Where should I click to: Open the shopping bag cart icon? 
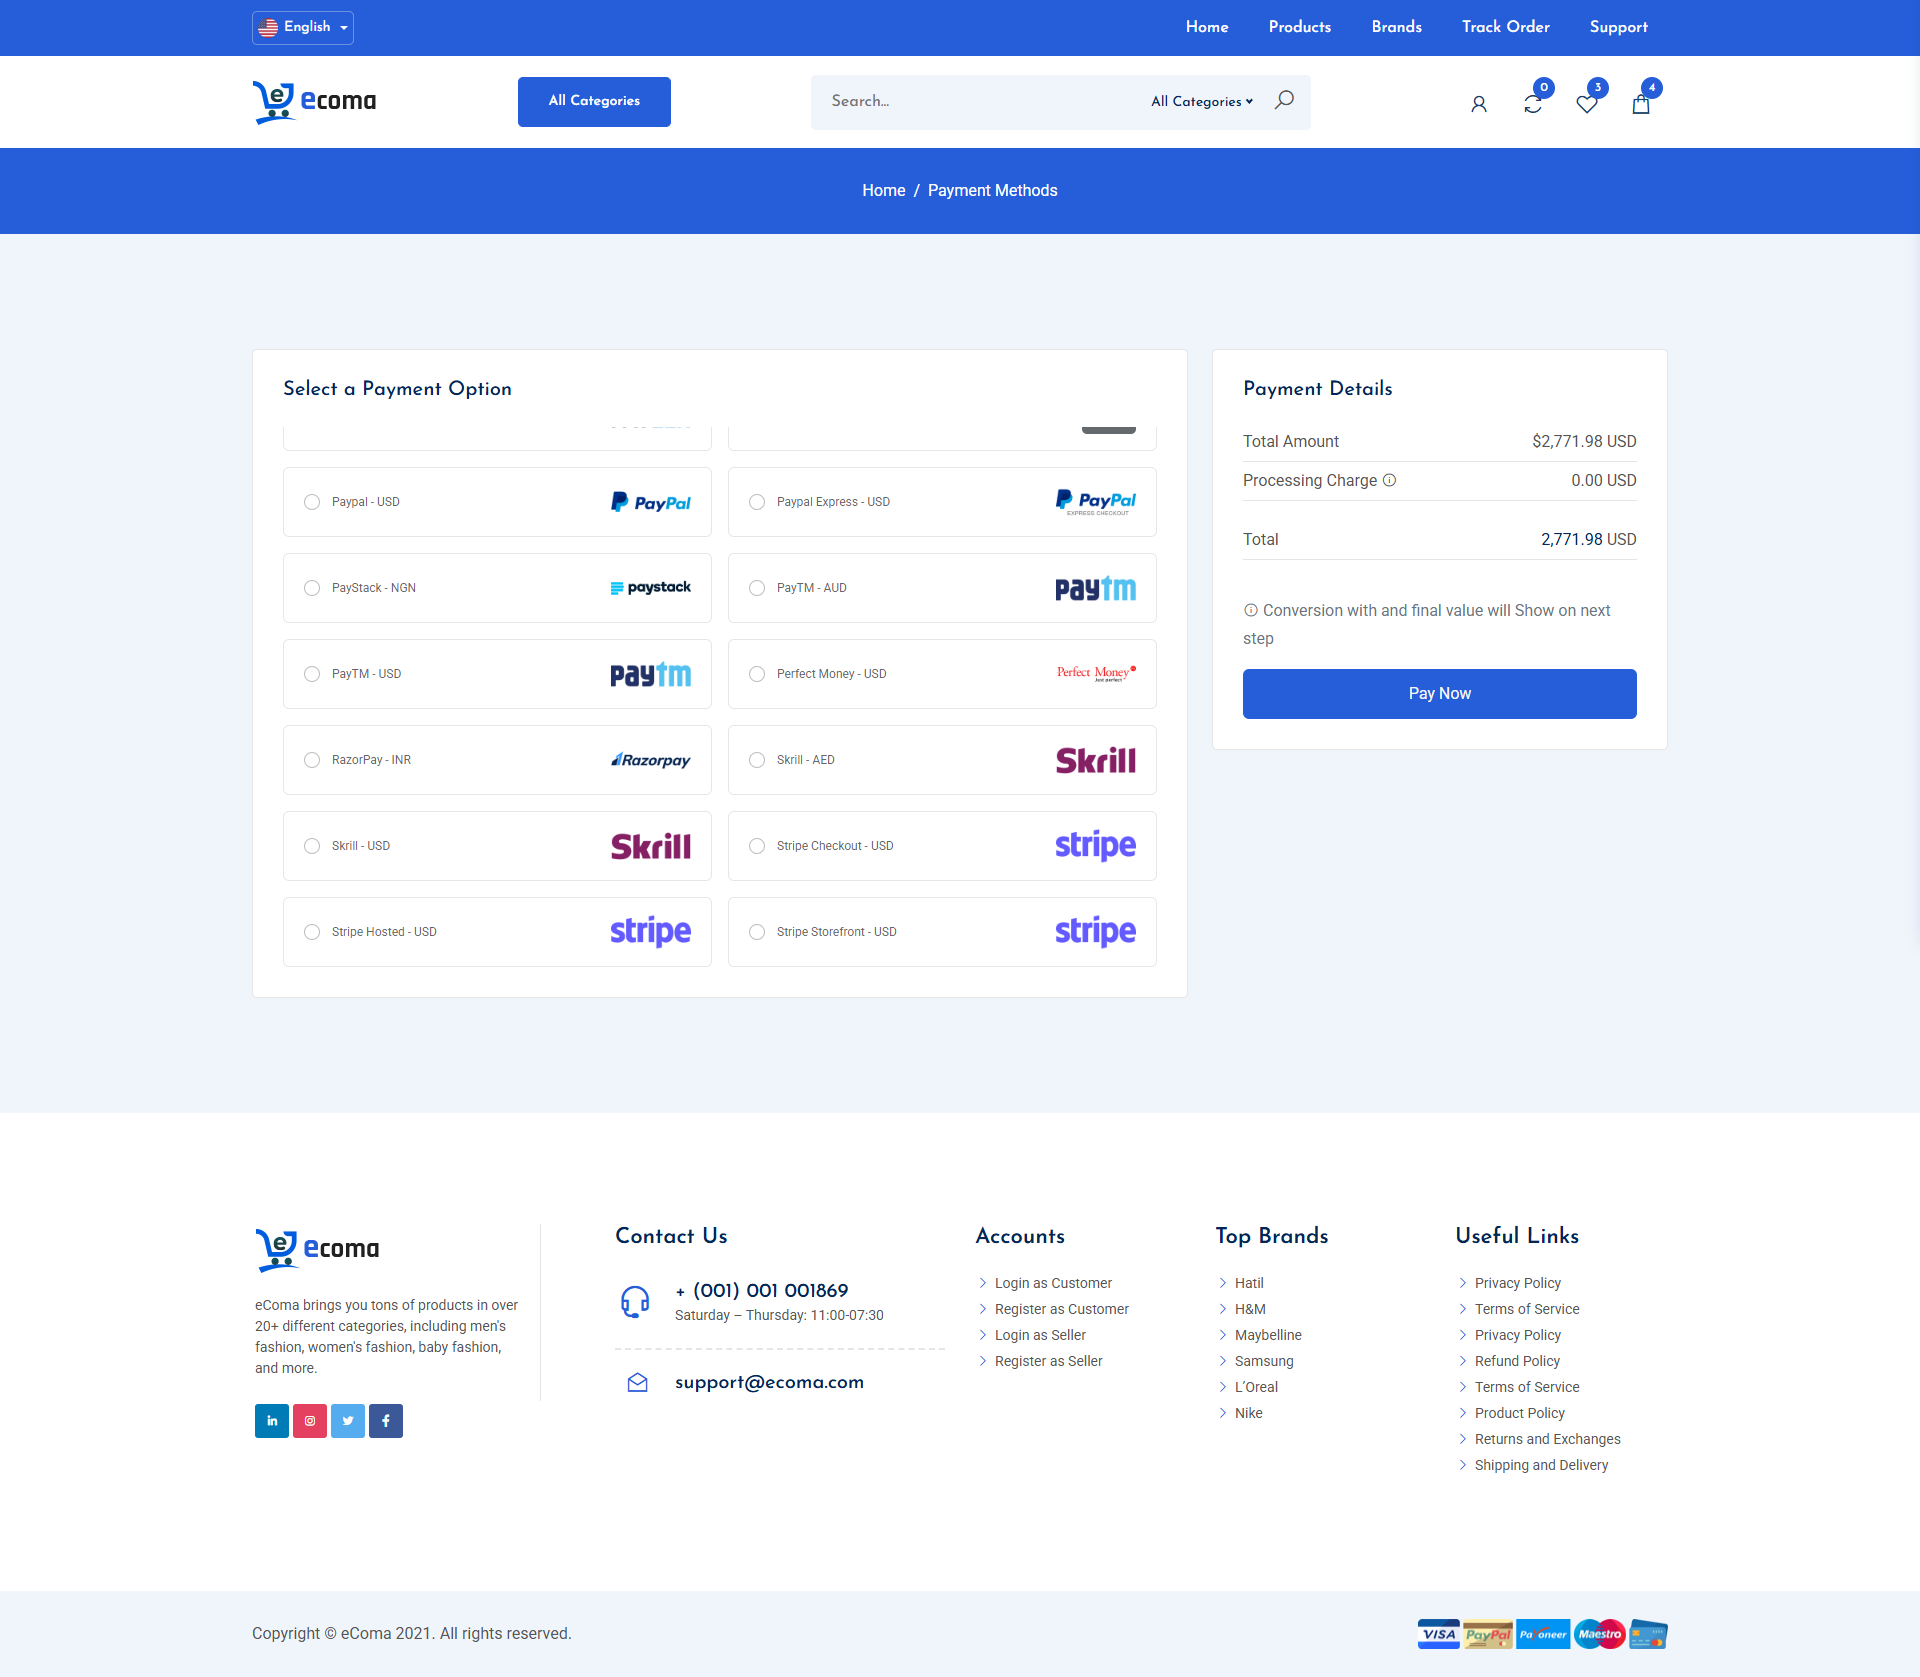1640,104
